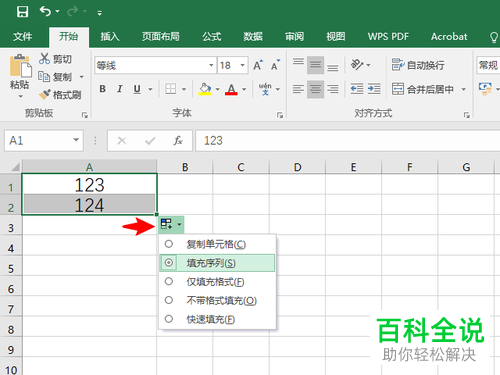This screenshot has height=375, width=500.
Task: Click the 合并后居中 merge and center button
Action: tap(423, 89)
